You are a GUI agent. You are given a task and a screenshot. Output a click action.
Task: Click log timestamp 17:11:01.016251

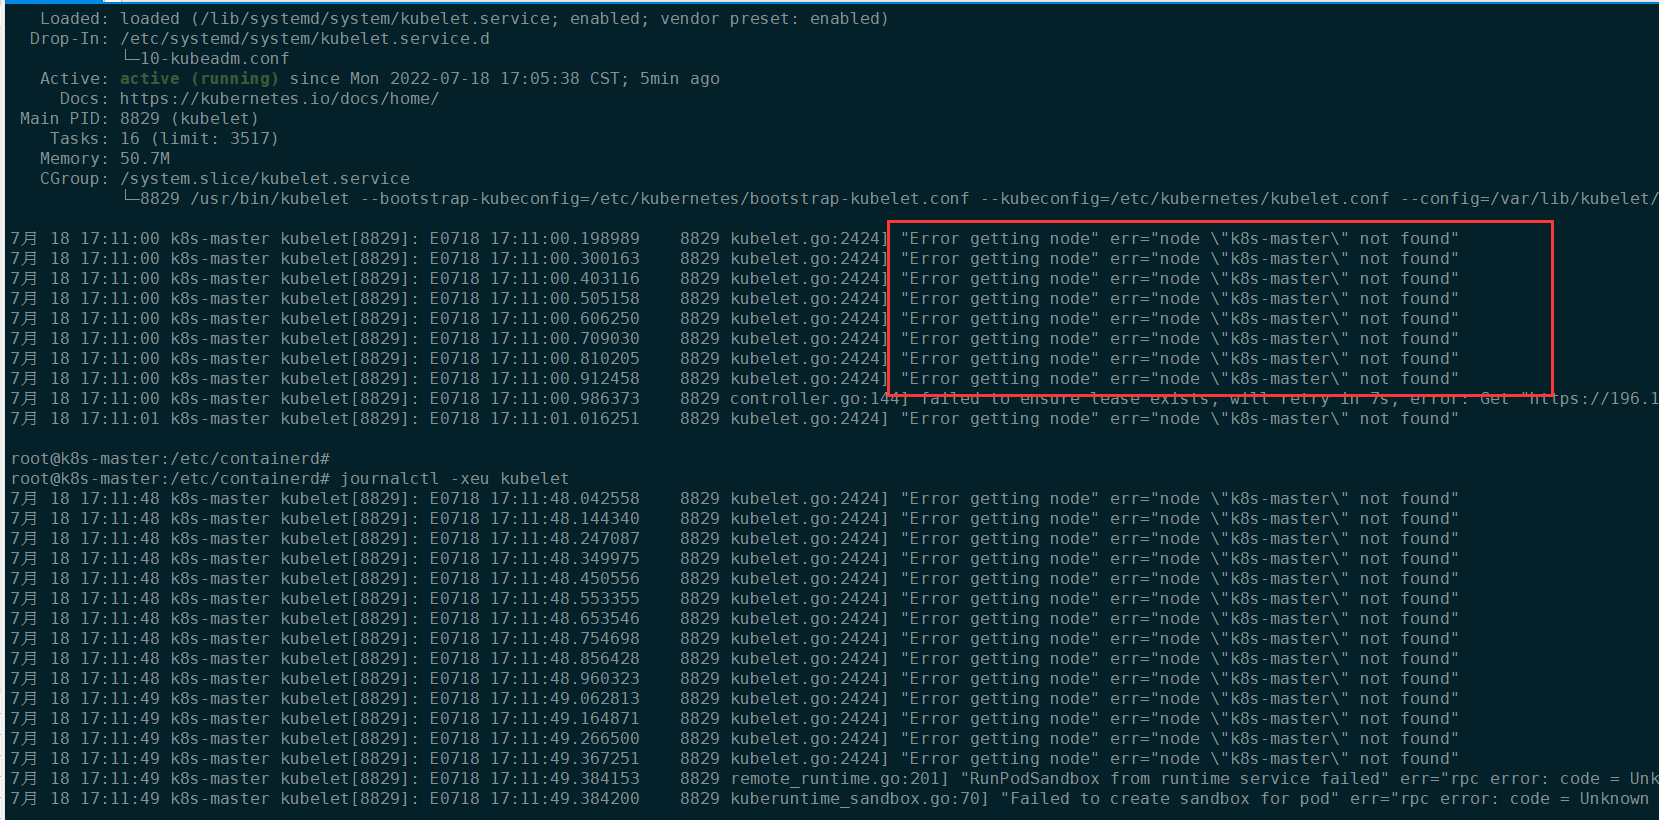(x=564, y=418)
